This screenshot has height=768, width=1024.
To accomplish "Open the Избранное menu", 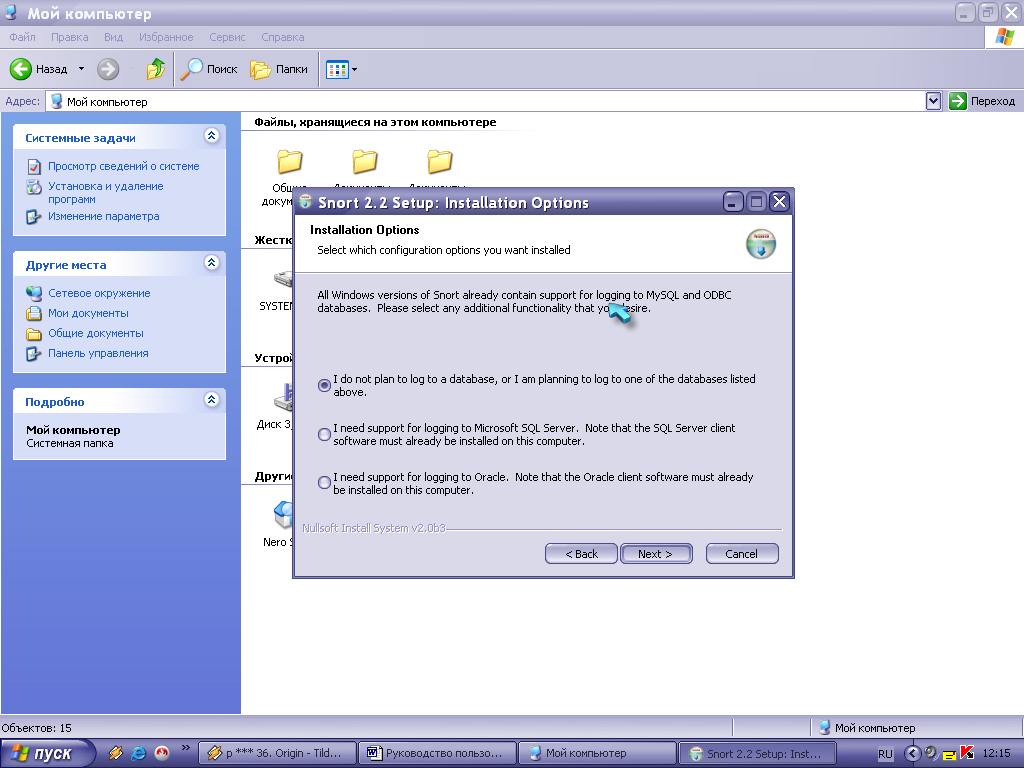I will coord(166,37).
